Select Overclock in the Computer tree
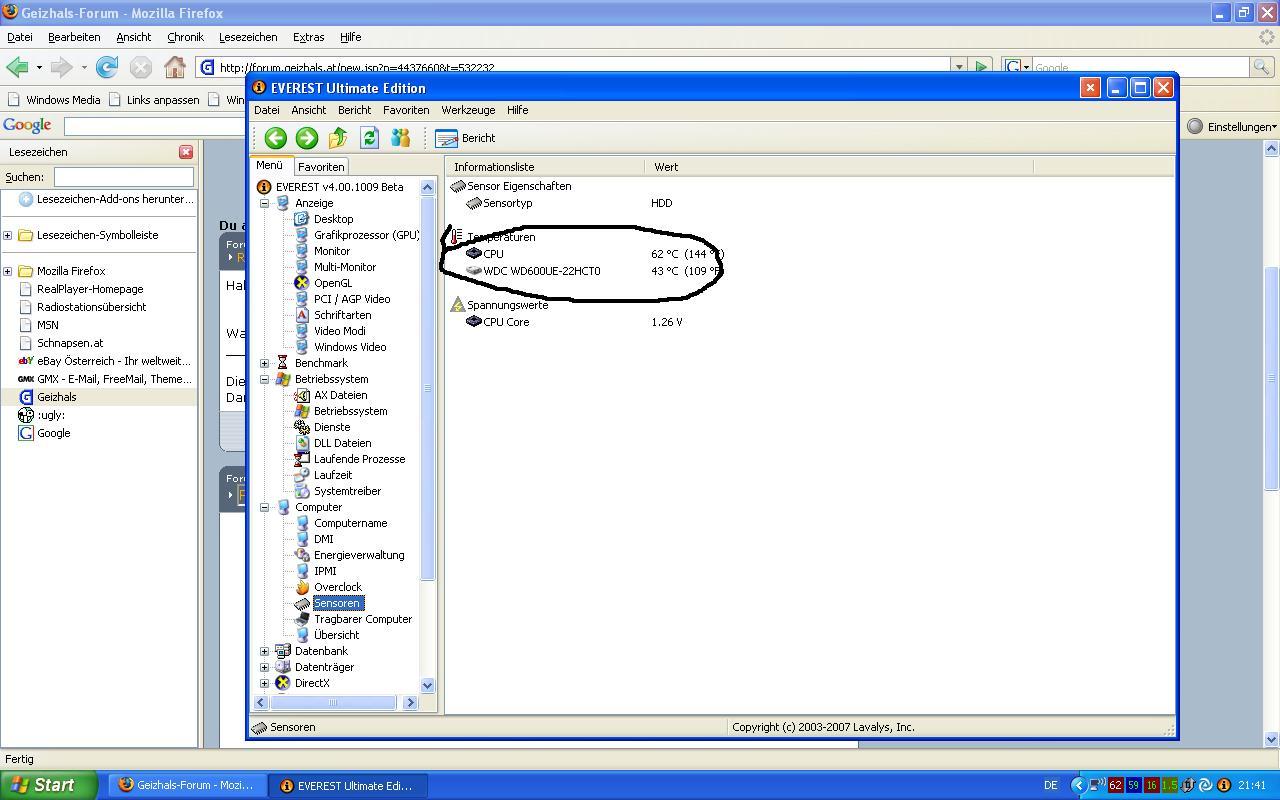This screenshot has width=1280, height=800. coord(337,587)
